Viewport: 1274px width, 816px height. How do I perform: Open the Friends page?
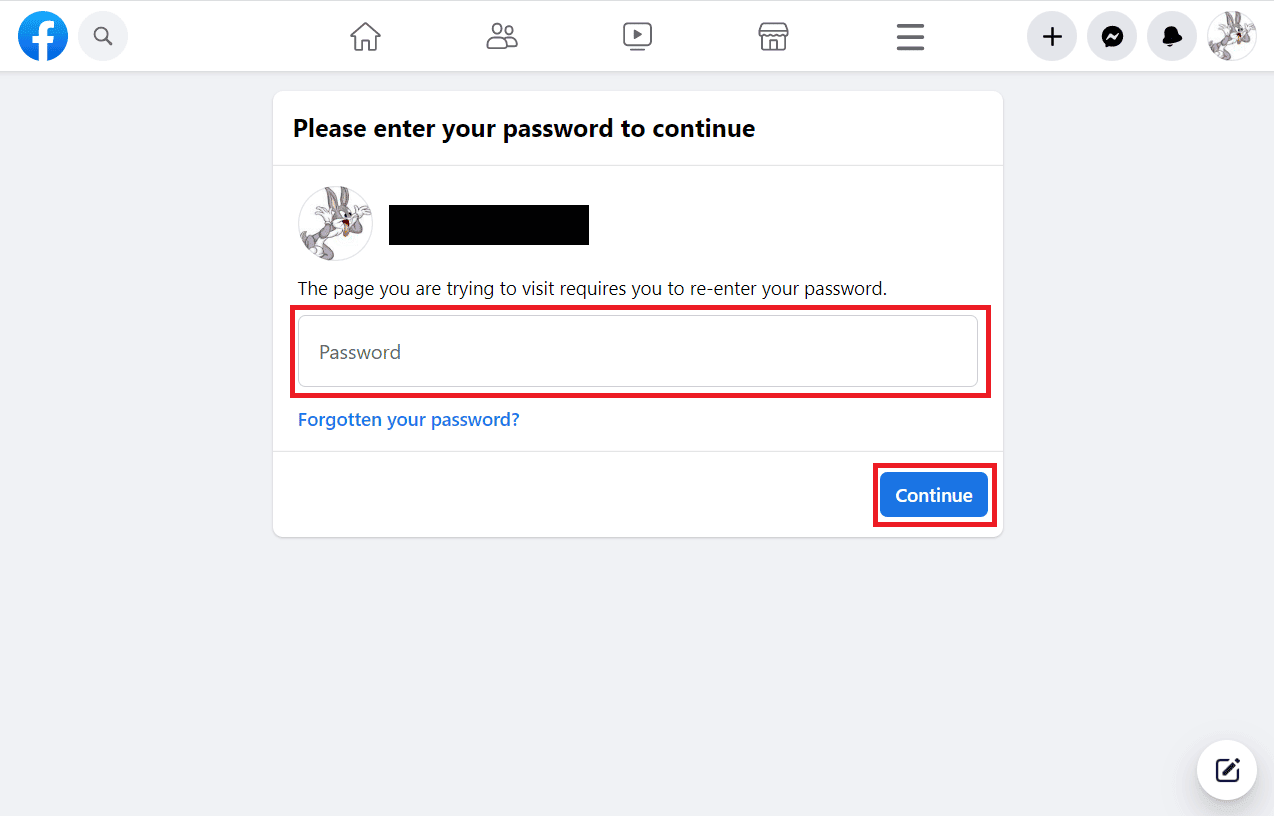point(501,36)
